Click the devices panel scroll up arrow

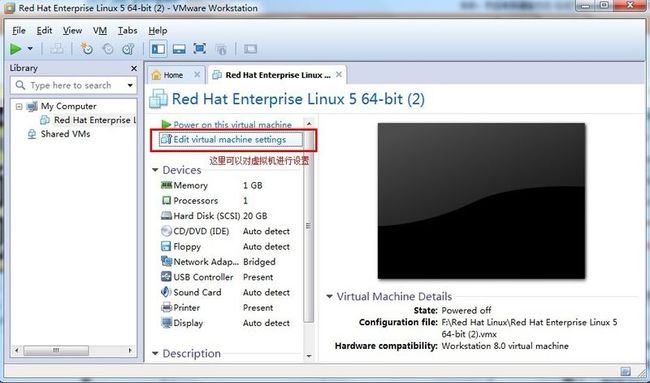point(309,124)
